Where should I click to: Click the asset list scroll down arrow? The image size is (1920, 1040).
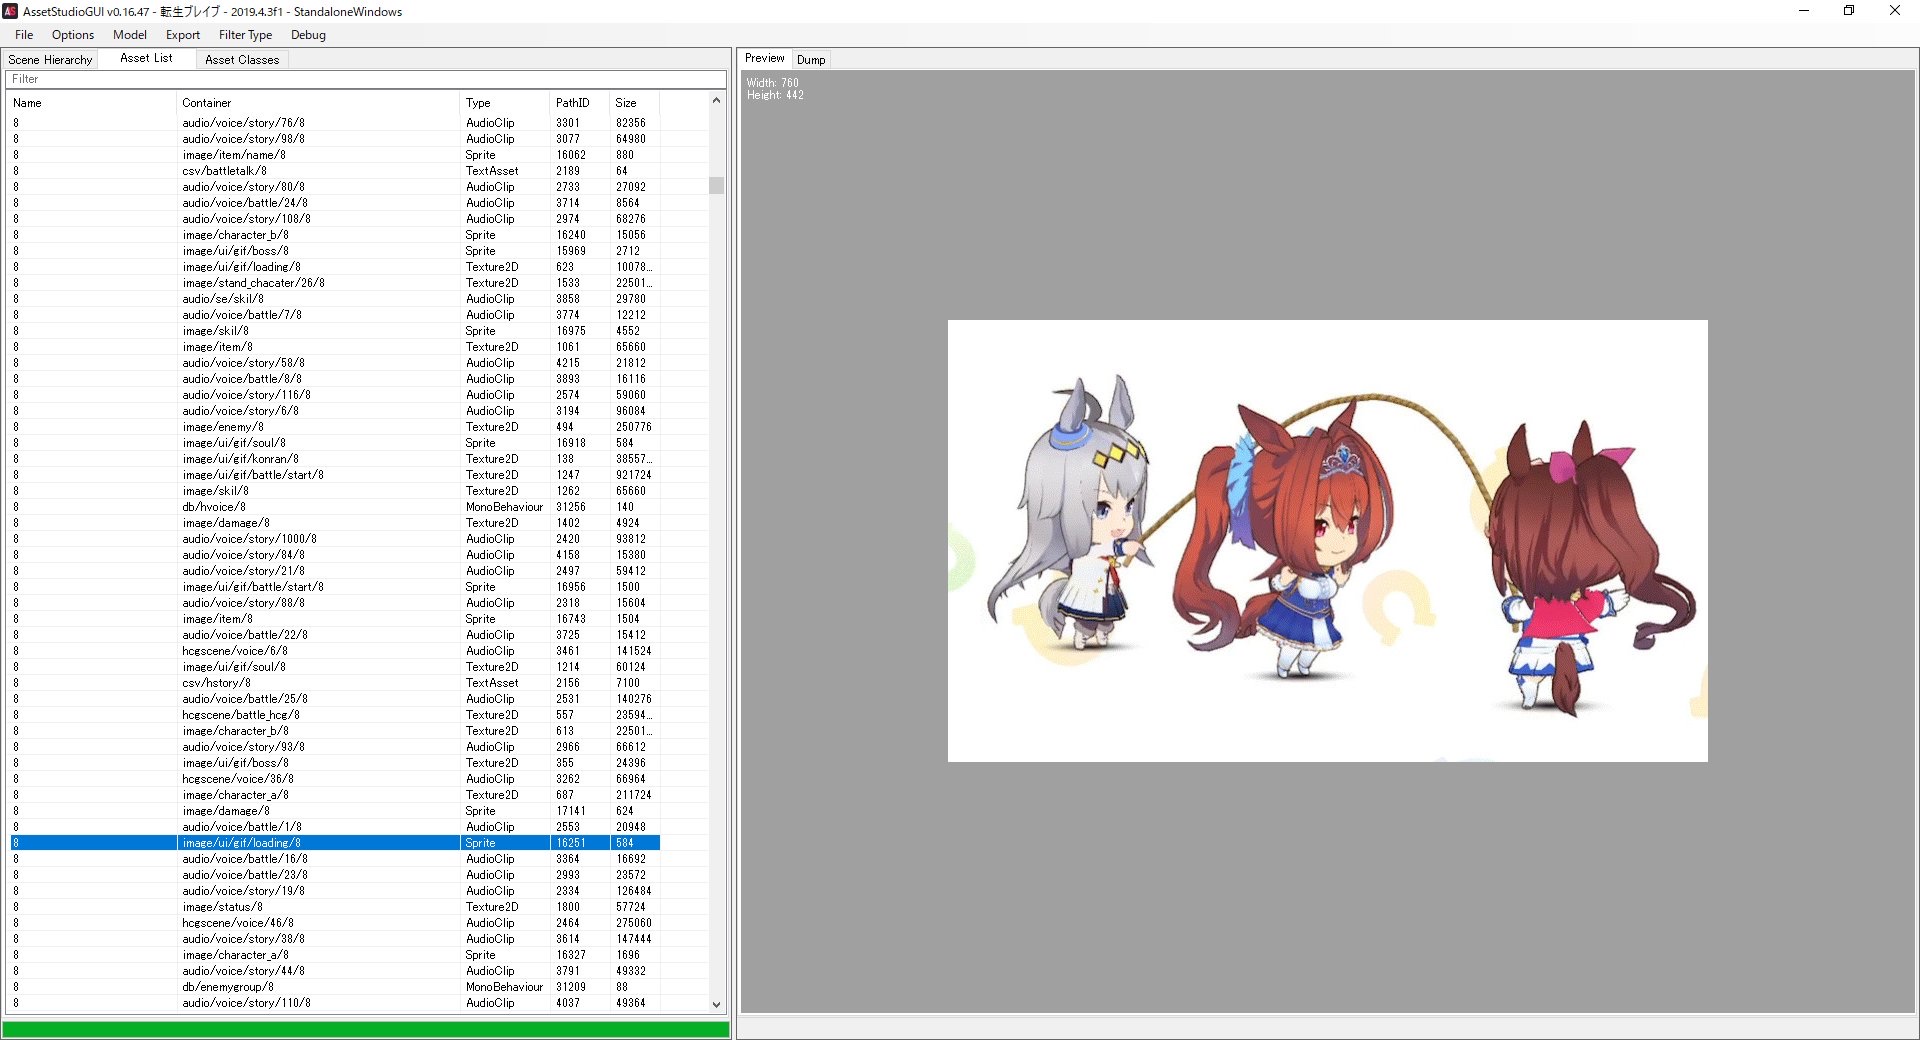pyautogui.click(x=716, y=1004)
